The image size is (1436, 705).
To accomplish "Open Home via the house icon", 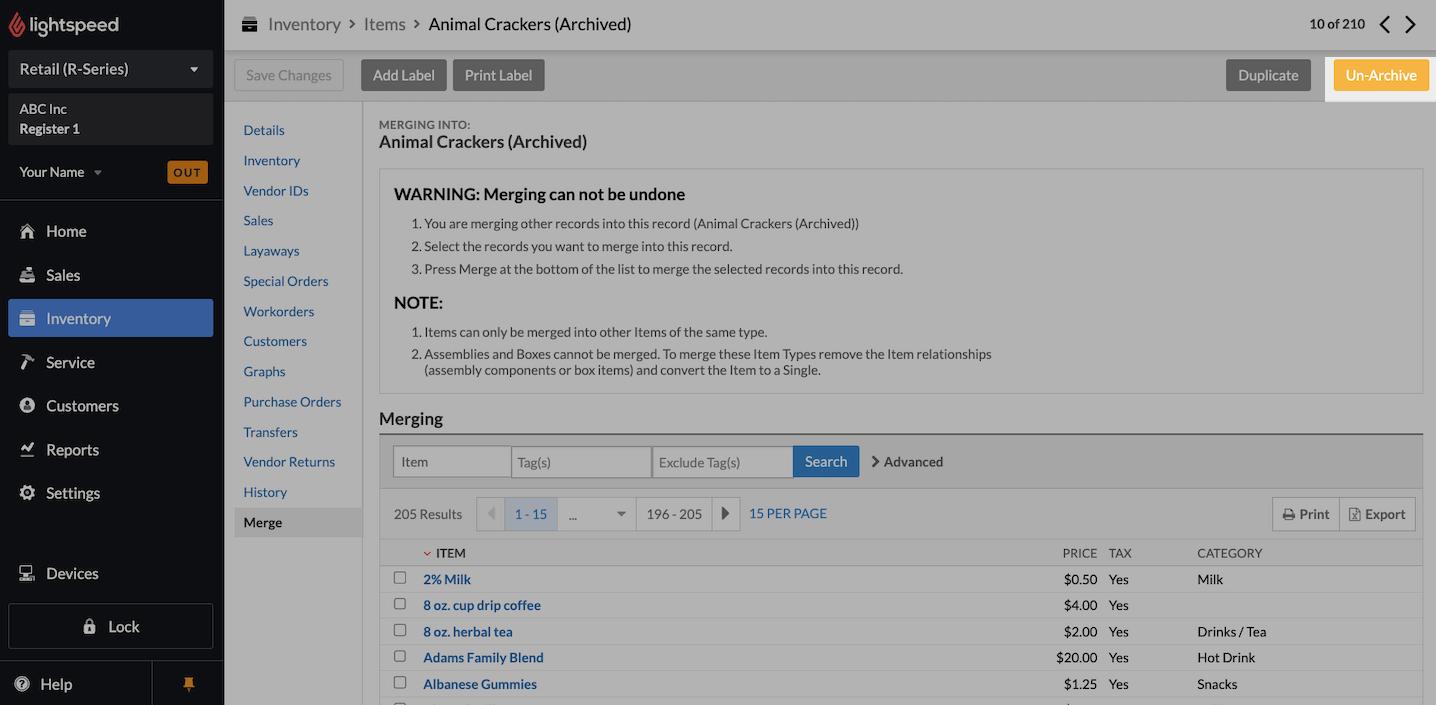I will (27, 231).
